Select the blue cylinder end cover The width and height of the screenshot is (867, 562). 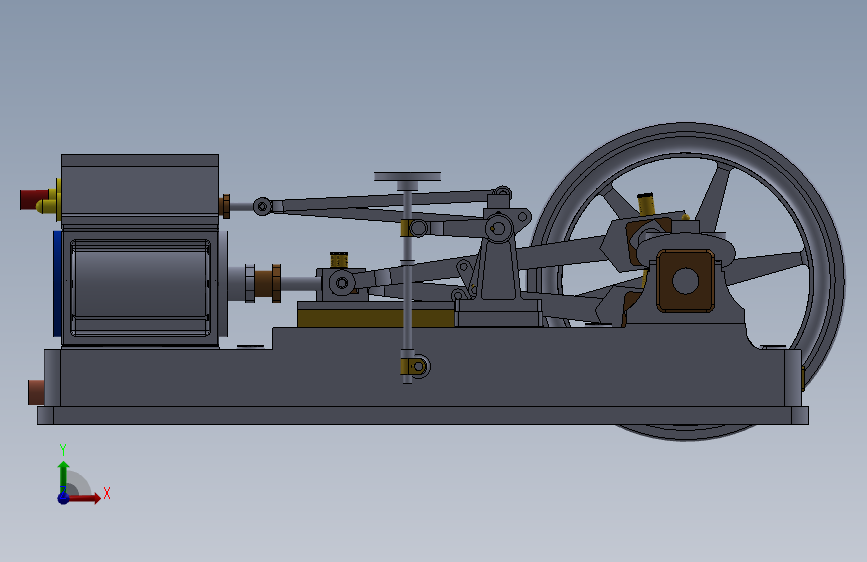point(57,284)
